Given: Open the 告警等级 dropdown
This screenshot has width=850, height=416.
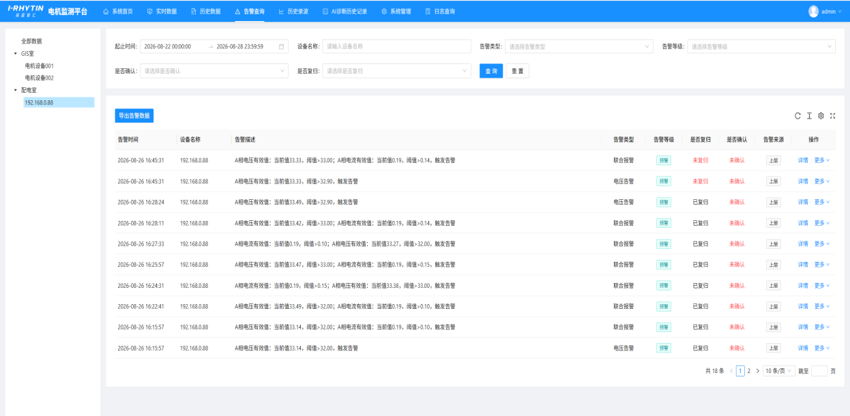Looking at the screenshot, I should (x=761, y=47).
